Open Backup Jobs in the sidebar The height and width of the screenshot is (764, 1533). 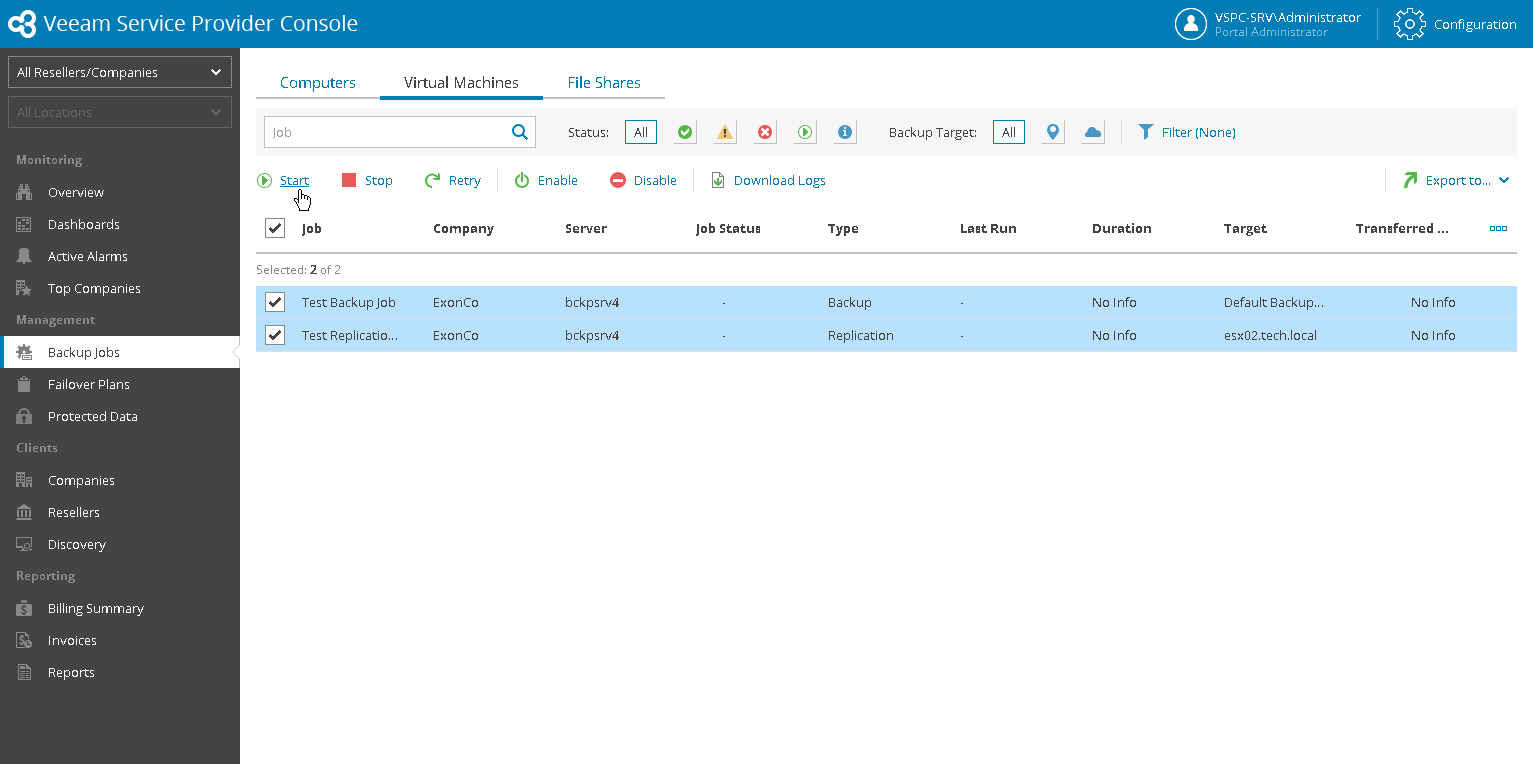point(120,352)
